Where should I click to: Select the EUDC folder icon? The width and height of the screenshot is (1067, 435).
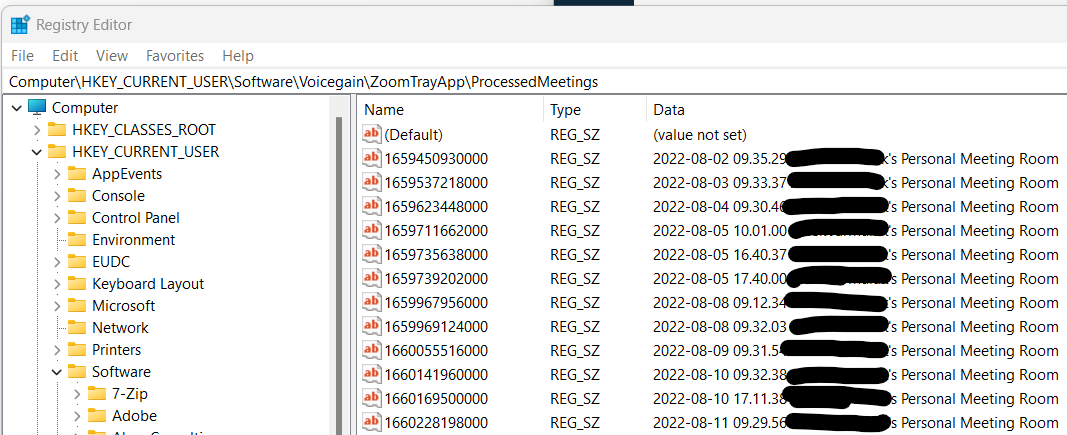[77, 261]
